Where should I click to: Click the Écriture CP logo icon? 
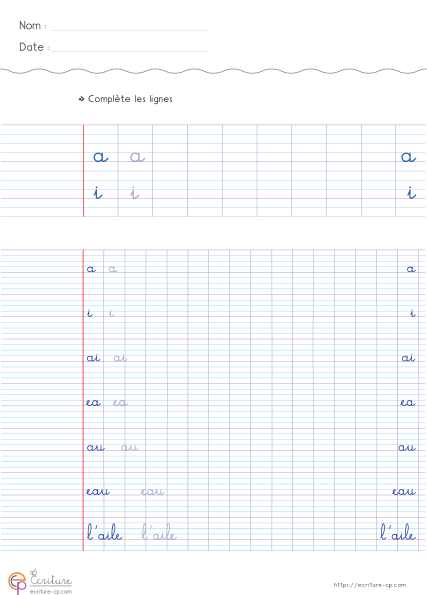pos(17,582)
